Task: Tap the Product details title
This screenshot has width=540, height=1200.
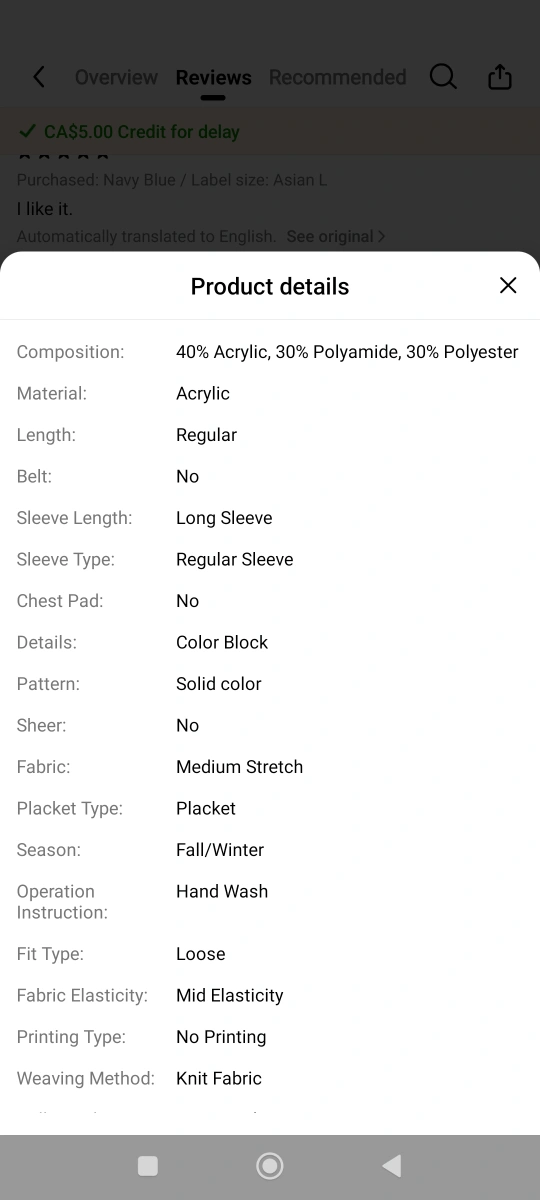Action: [x=270, y=287]
